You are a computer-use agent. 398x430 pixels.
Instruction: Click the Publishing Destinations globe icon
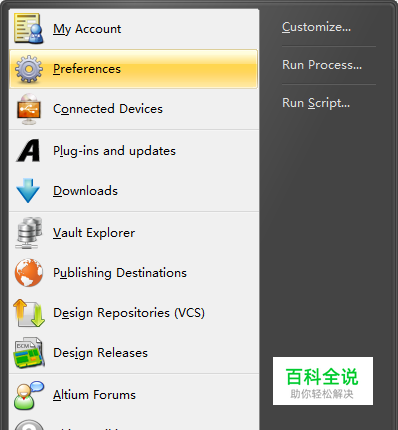(29, 273)
